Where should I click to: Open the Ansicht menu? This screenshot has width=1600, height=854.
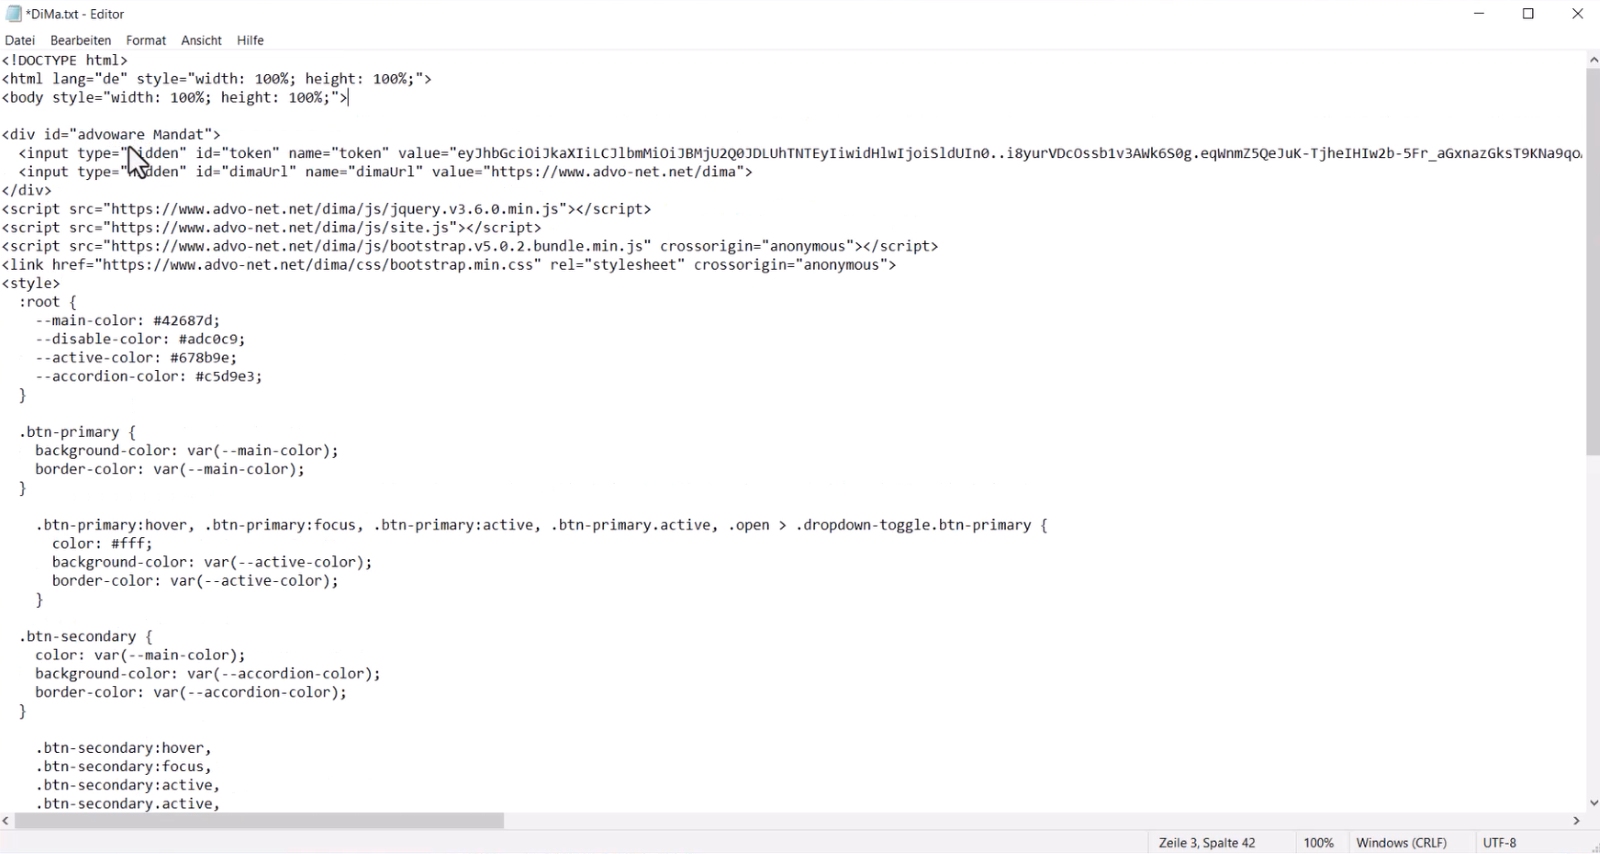pyautogui.click(x=201, y=40)
